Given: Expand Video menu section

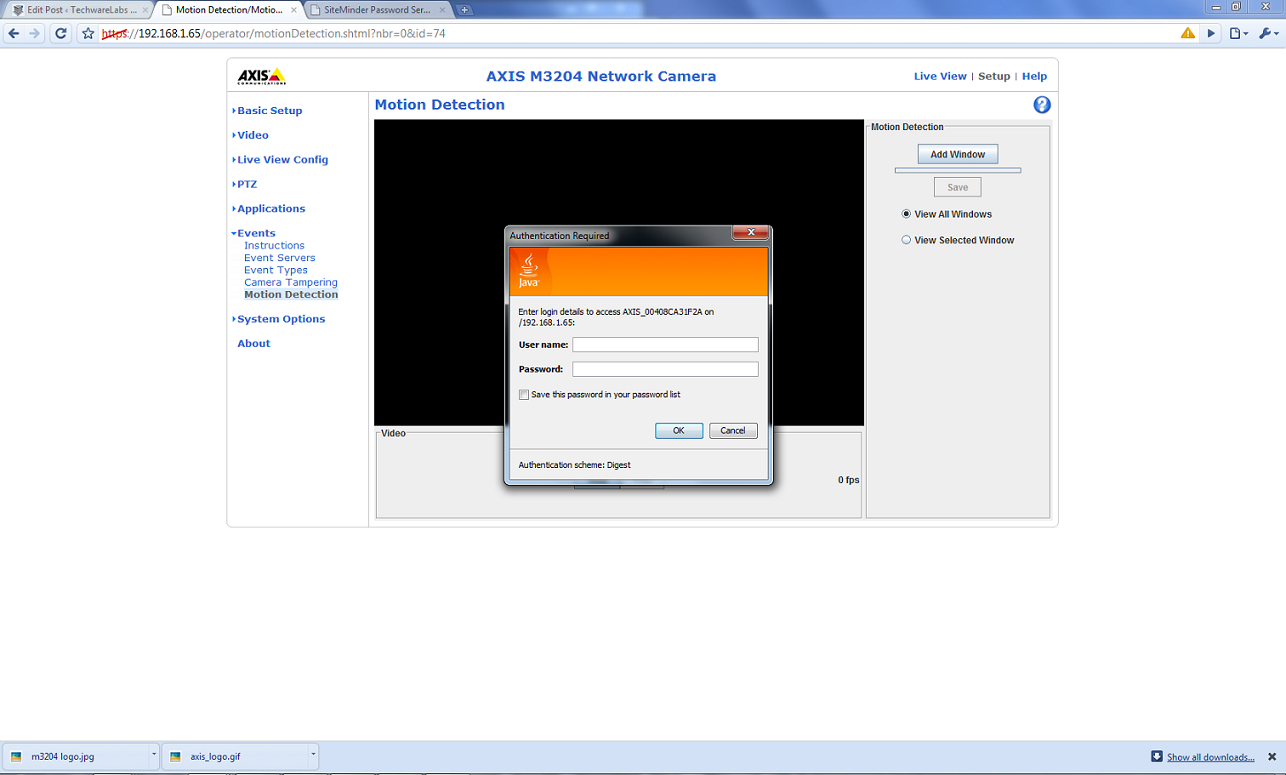Looking at the screenshot, I should [x=251, y=135].
